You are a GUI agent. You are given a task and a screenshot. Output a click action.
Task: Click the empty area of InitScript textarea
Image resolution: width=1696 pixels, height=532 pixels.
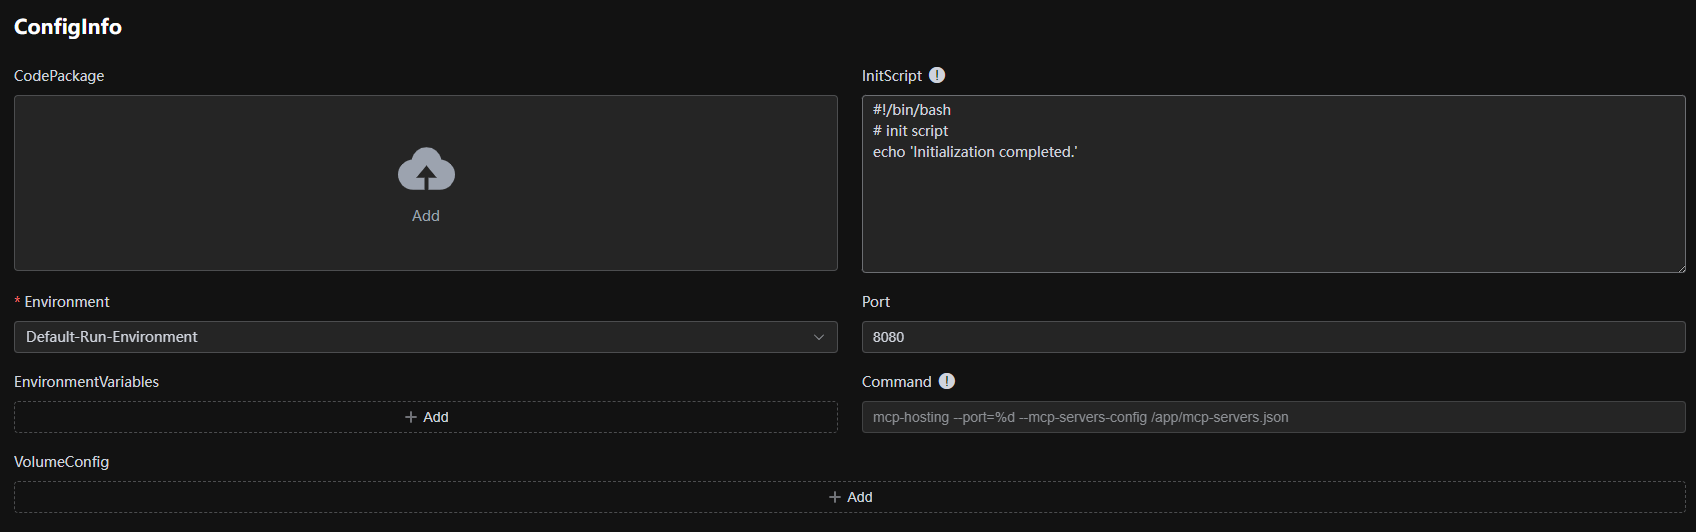pyautogui.click(x=1272, y=220)
